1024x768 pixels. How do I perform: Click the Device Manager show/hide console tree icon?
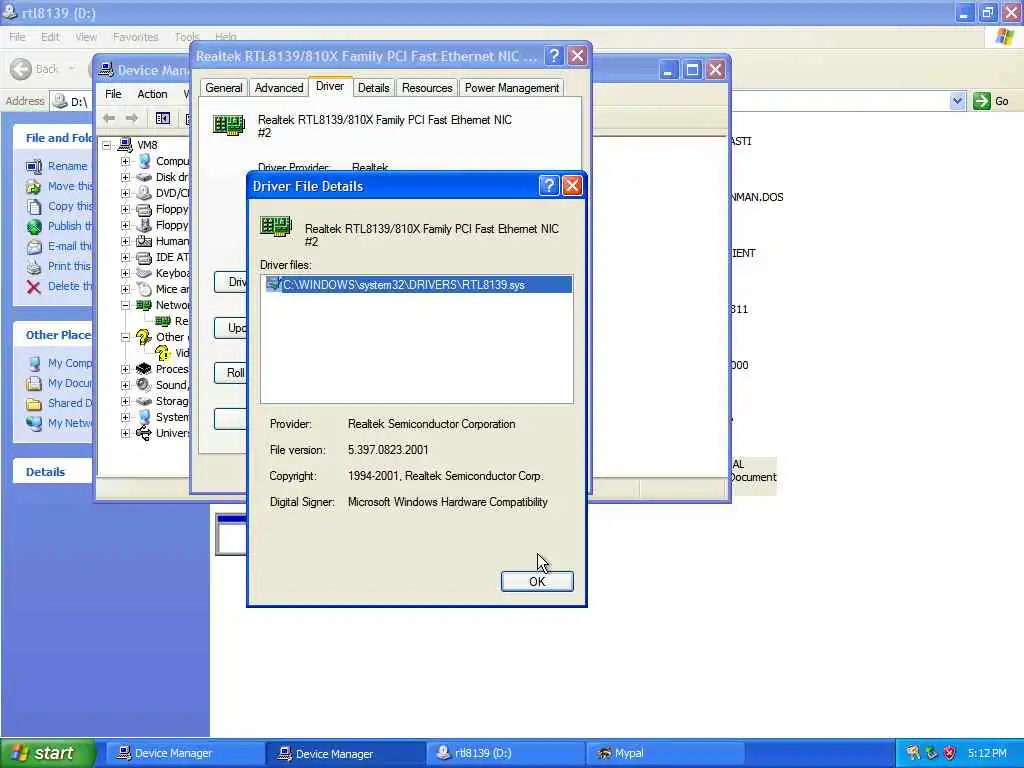163,118
